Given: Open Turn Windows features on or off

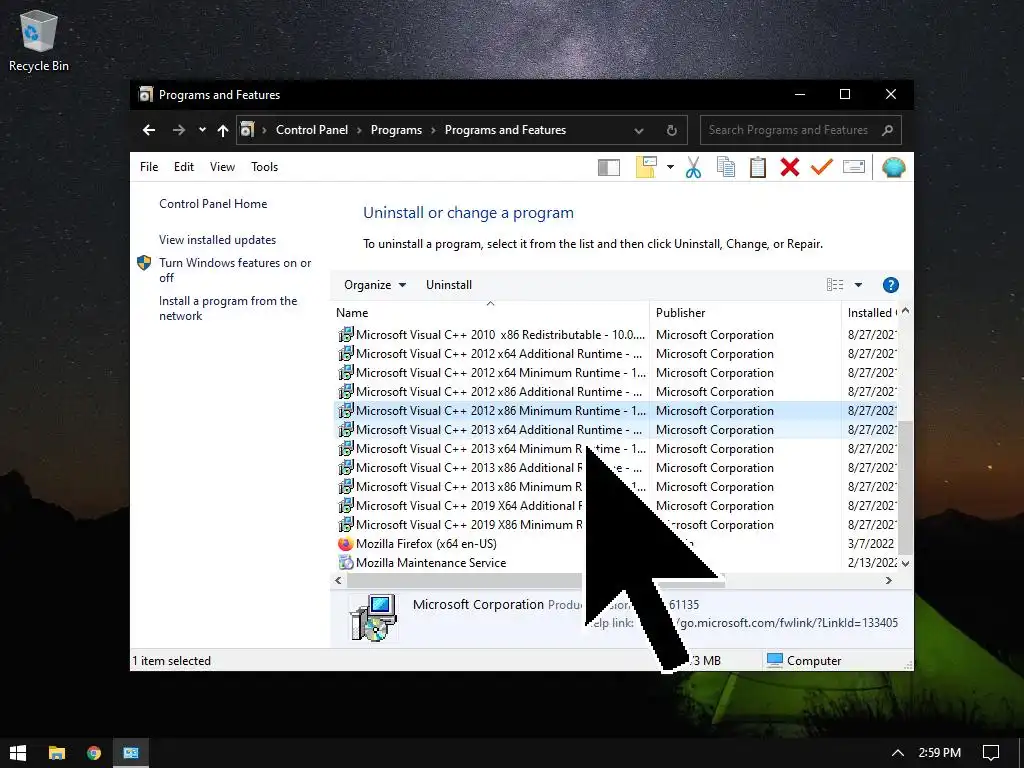Looking at the screenshot, I should point(235,270).
